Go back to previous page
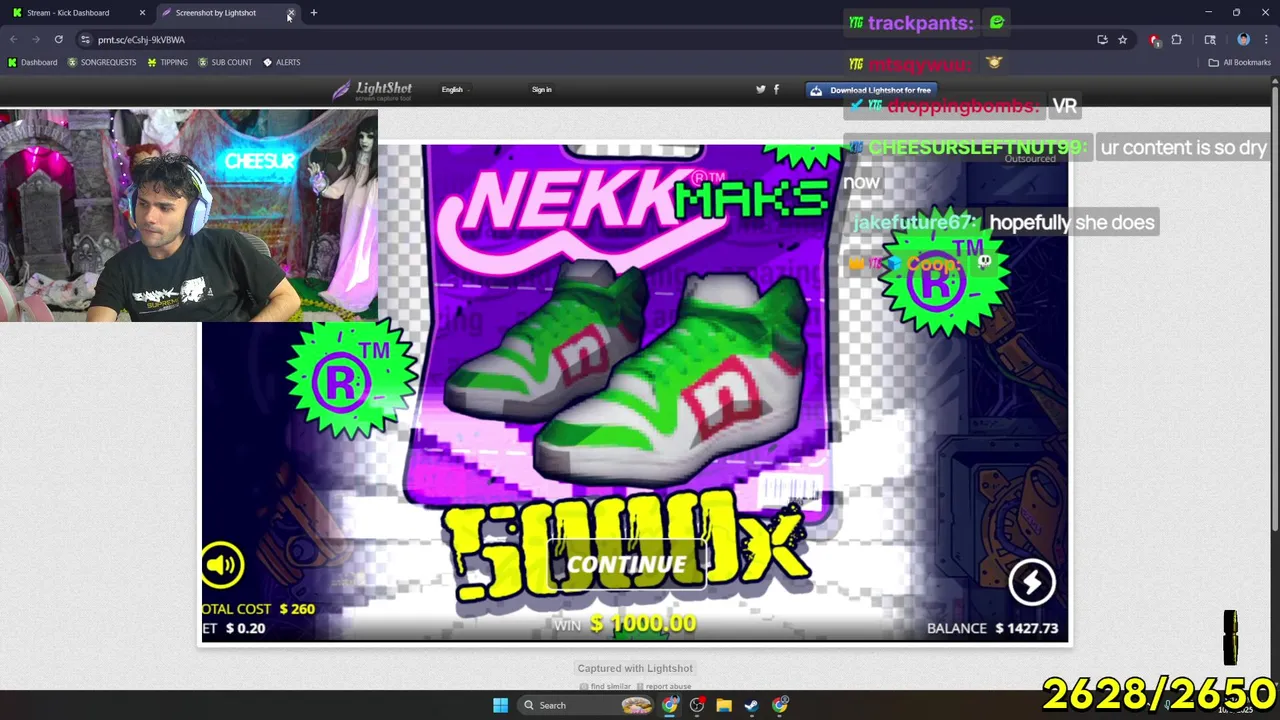Image resolution: width=1280 pixels, height=720 pixels. (14, 40)
